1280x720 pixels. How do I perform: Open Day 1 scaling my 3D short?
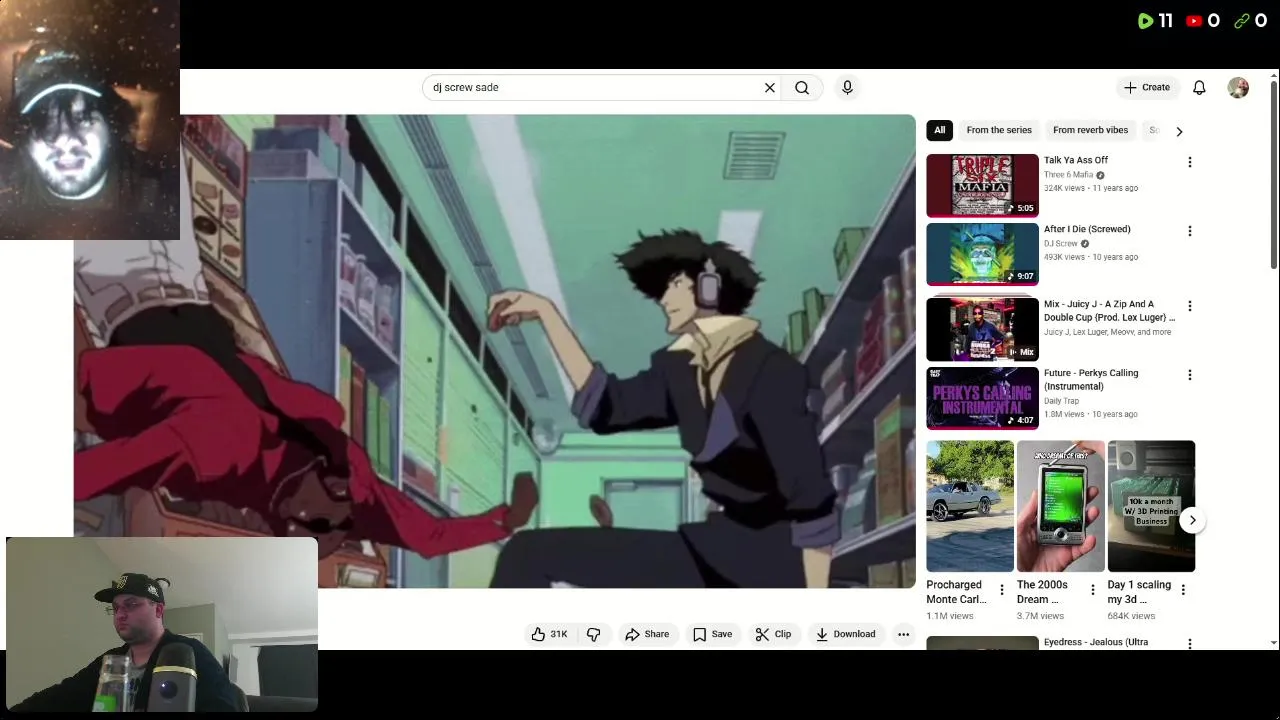click(x=1151, y=506)
